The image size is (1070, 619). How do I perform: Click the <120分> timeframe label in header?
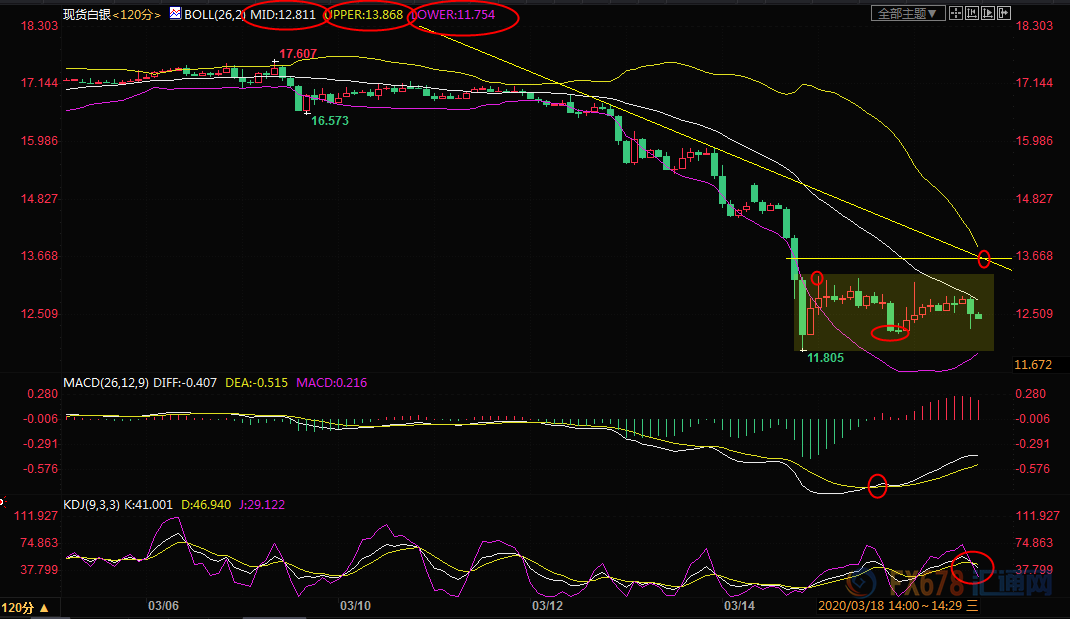[137, 15]
